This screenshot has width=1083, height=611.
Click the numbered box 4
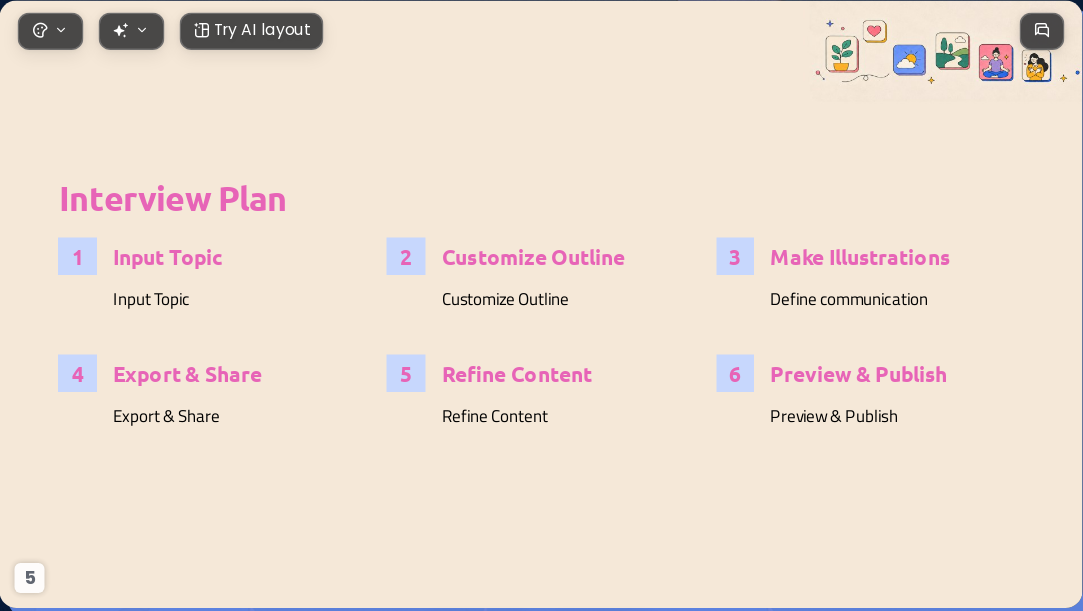pos(77,374)
